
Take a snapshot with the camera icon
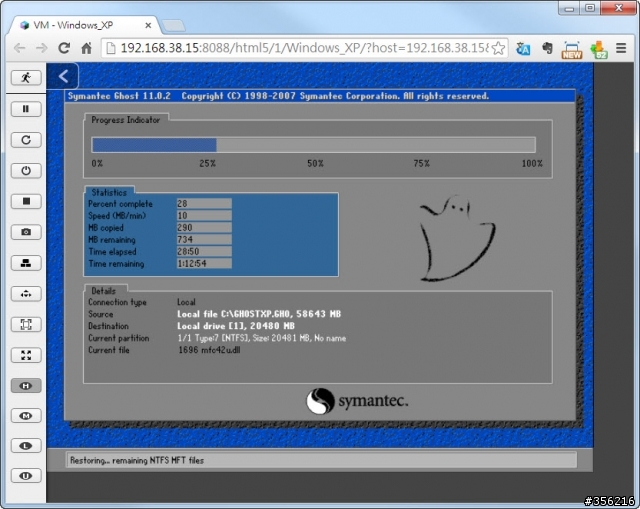coord(26,232)
